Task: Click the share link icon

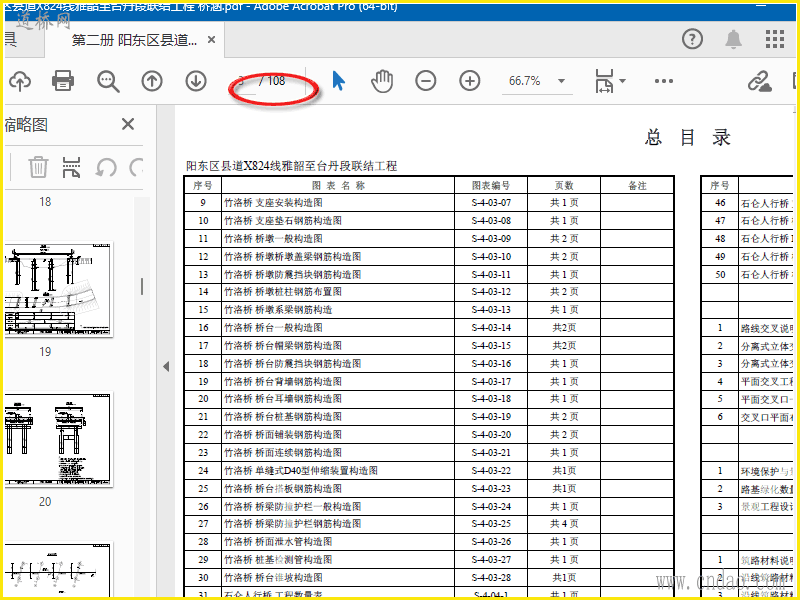Action: [x=760, y=81]
